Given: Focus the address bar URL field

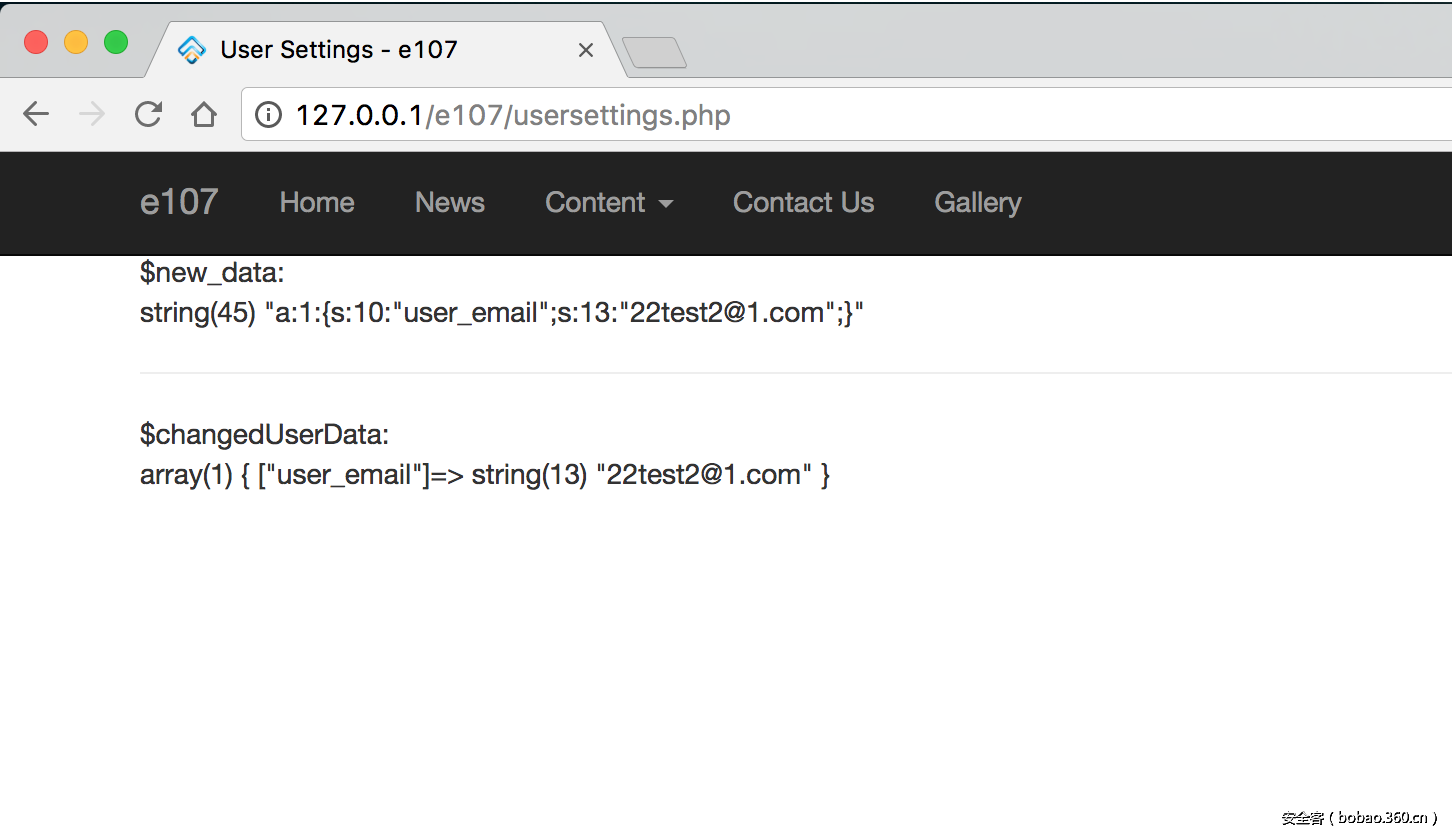Looking at the screenshot, I should click(800, 115).
